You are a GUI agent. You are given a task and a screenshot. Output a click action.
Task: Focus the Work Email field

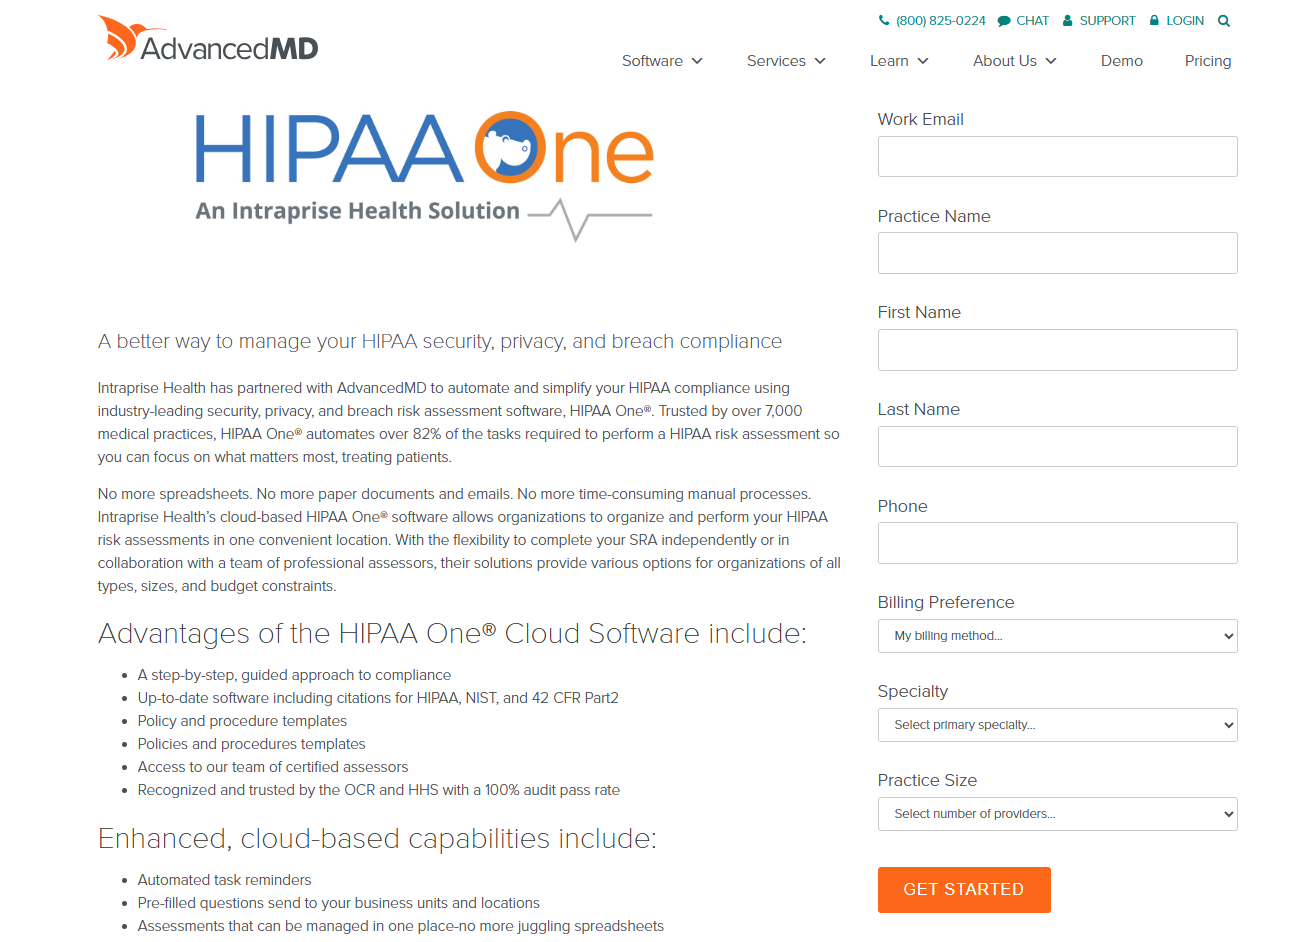click(1058, 157)
